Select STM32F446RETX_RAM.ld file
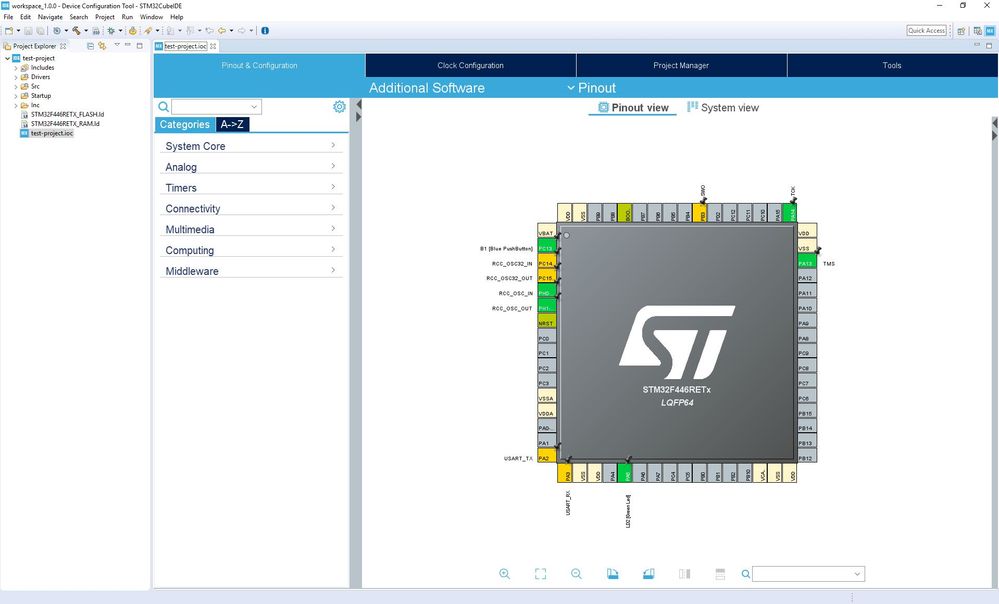Viewport: 999px width, 604px height. pos(65,124)
